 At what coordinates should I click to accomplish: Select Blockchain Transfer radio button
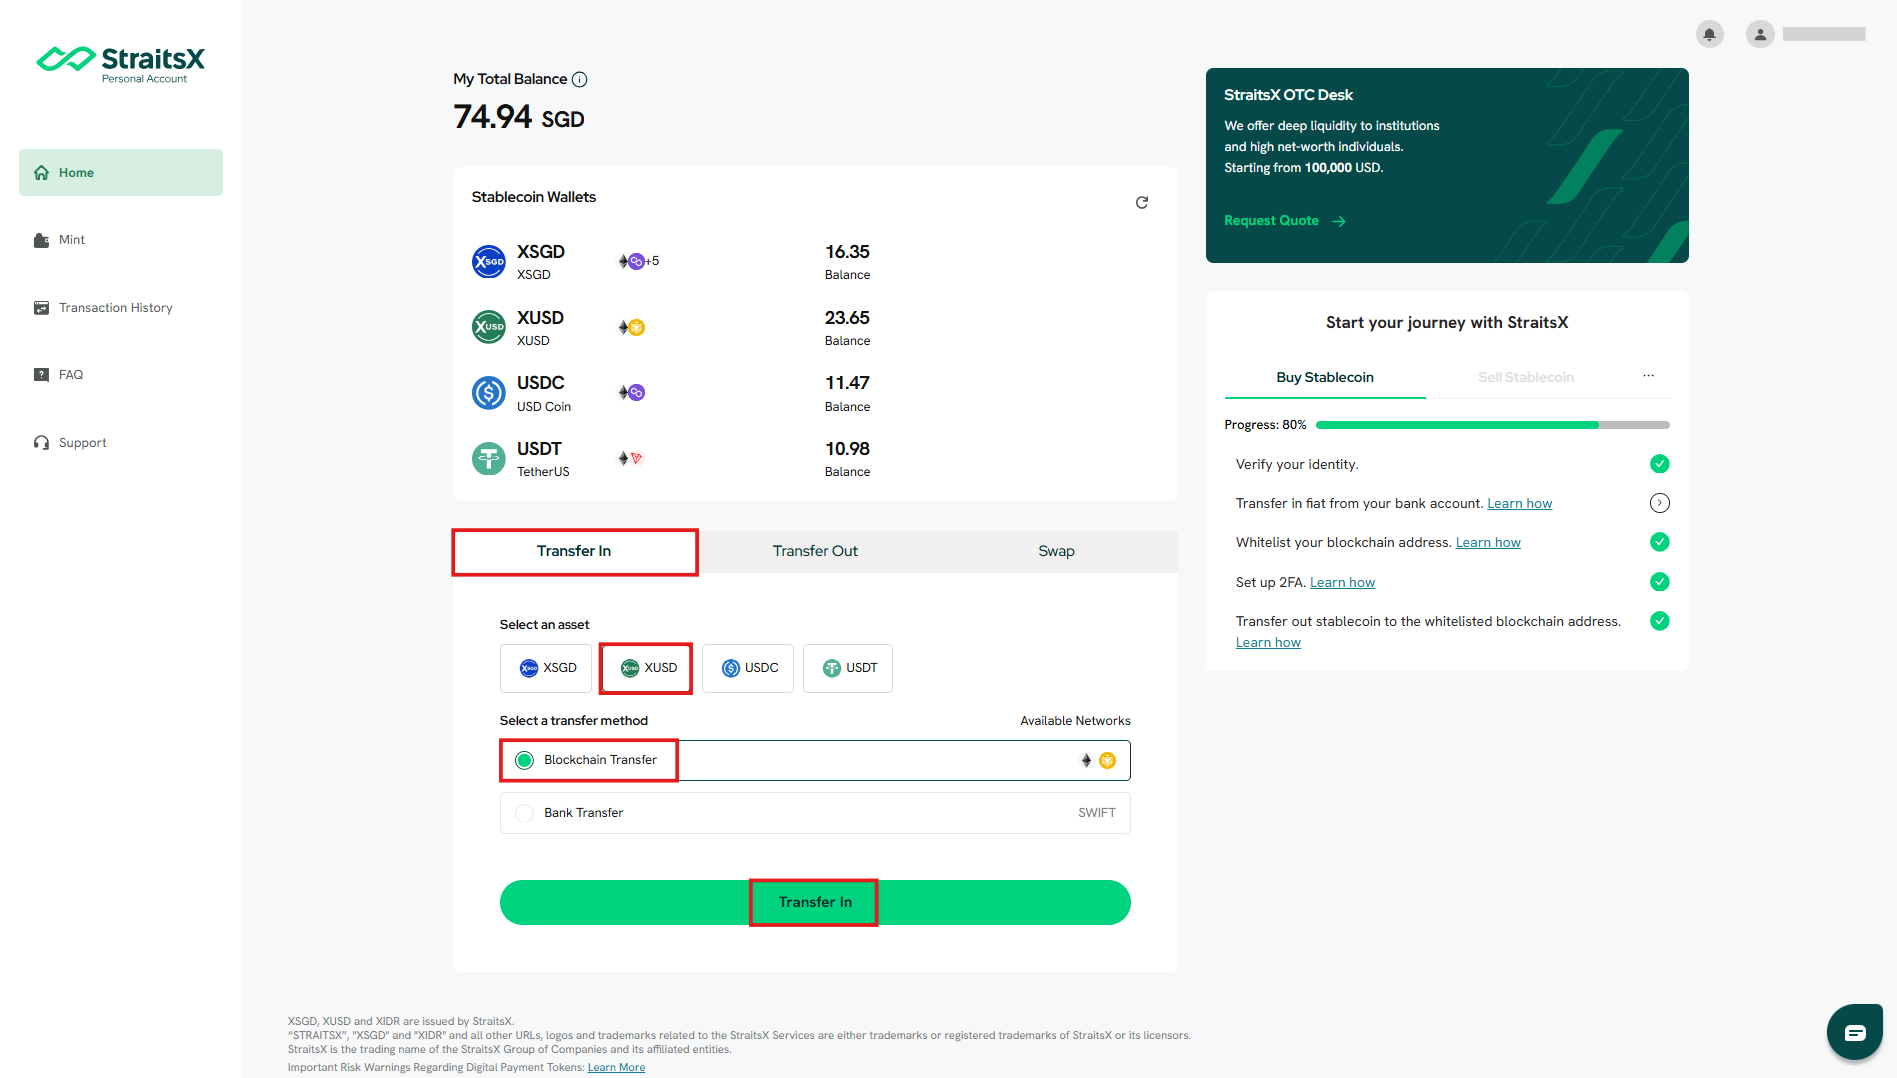point(524,761)
